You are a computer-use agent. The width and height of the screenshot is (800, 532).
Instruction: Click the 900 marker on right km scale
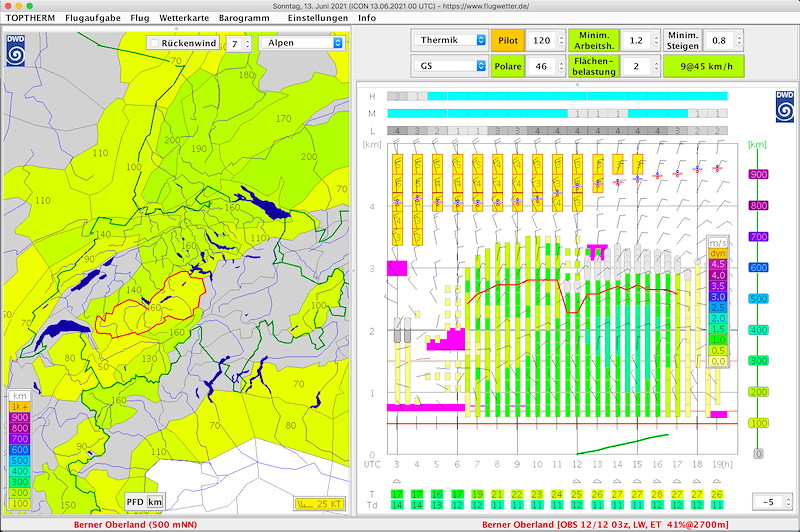[759, 174]
